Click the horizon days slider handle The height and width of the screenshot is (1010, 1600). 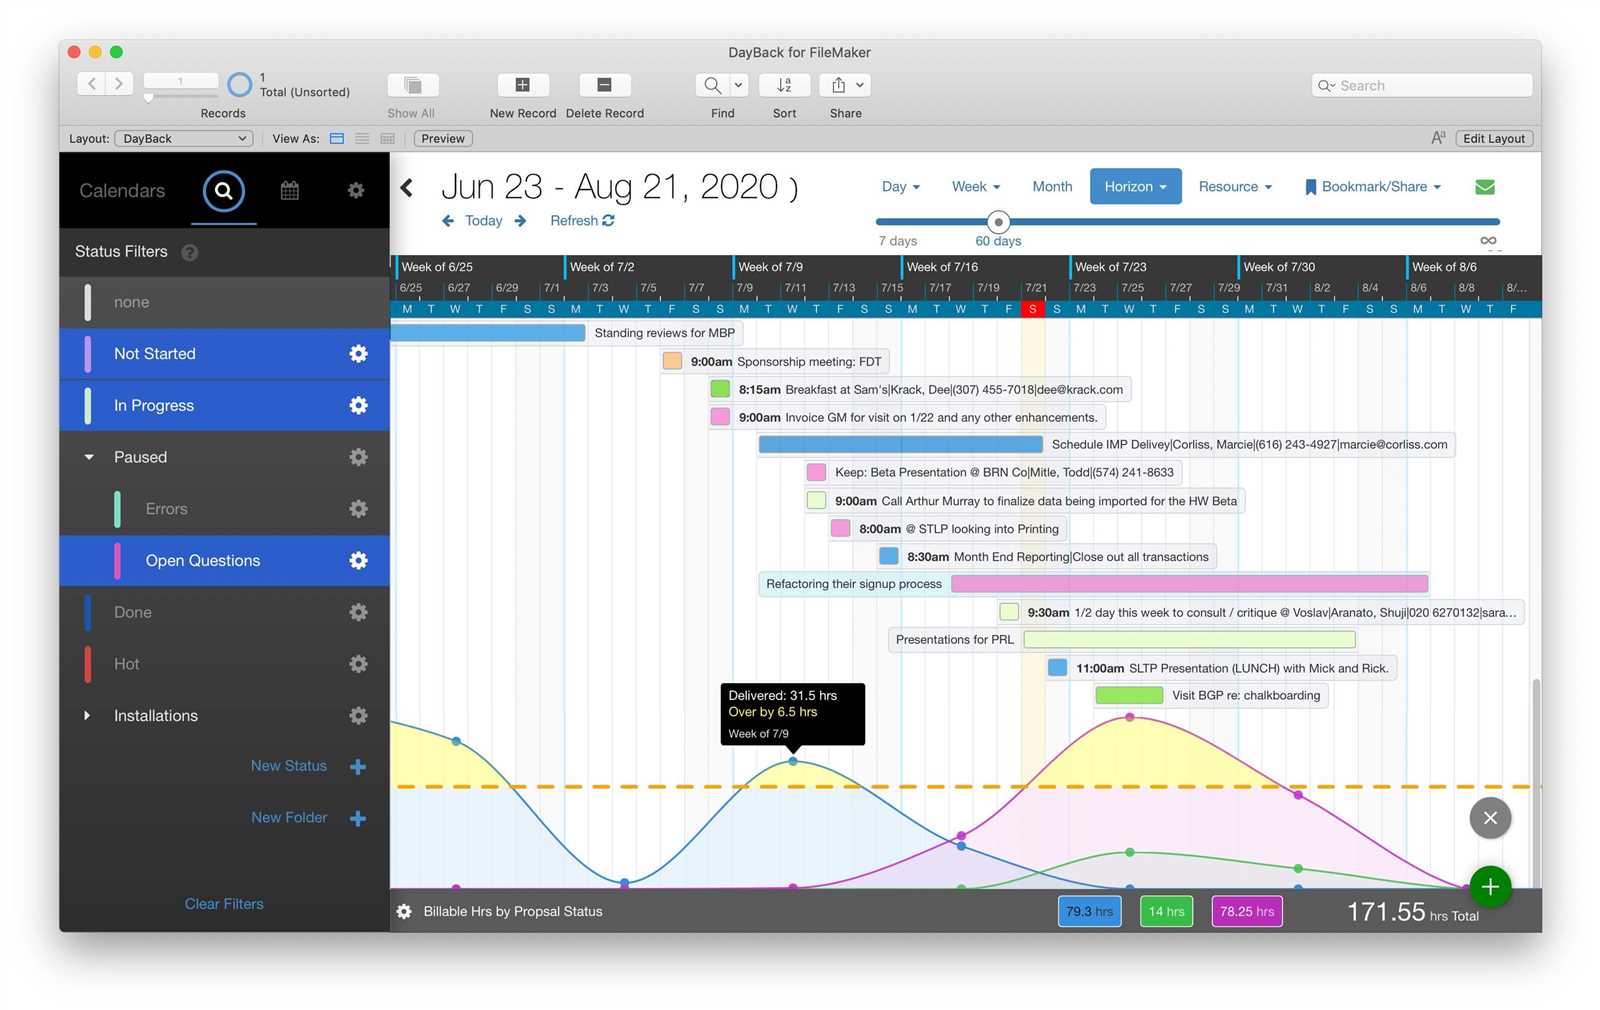(998, 221)
